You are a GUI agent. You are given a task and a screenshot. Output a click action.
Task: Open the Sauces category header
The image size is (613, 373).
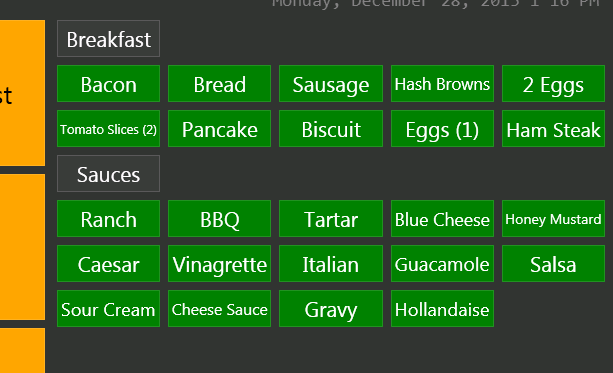[x=108, y=174]
